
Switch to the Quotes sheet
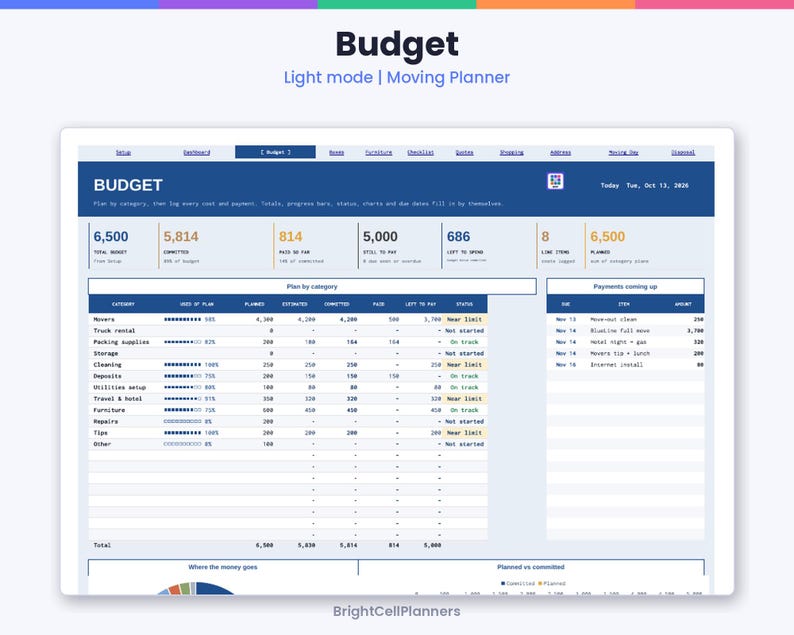(x=464, y=152)
